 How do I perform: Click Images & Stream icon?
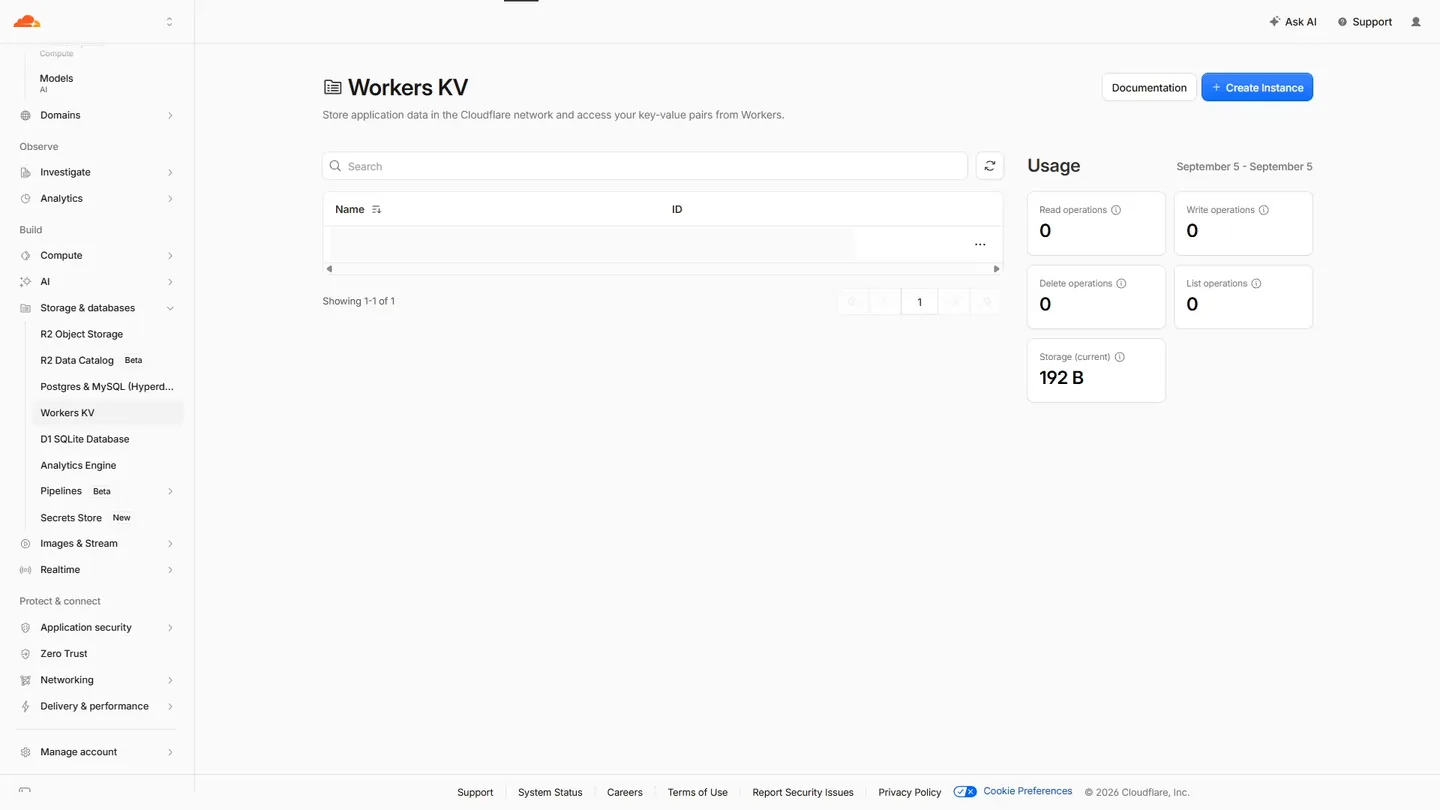pyautogui.click(x=26, y=543)
